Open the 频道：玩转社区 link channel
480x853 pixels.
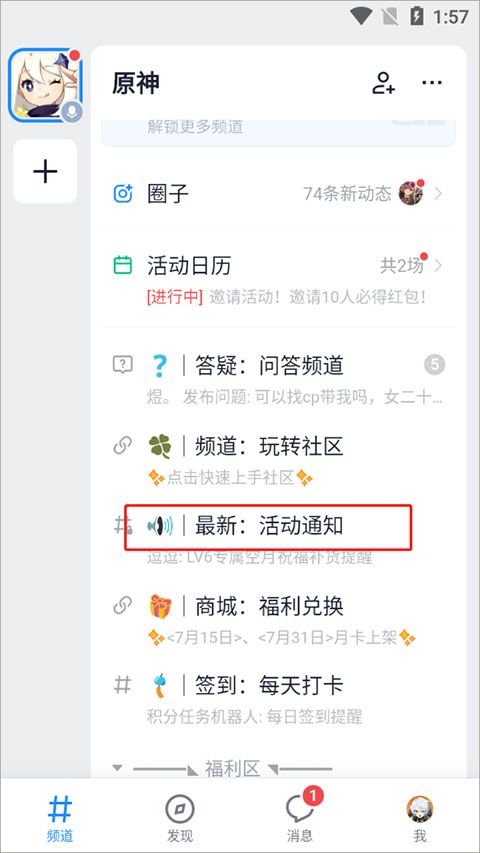[x=279, y=459]
